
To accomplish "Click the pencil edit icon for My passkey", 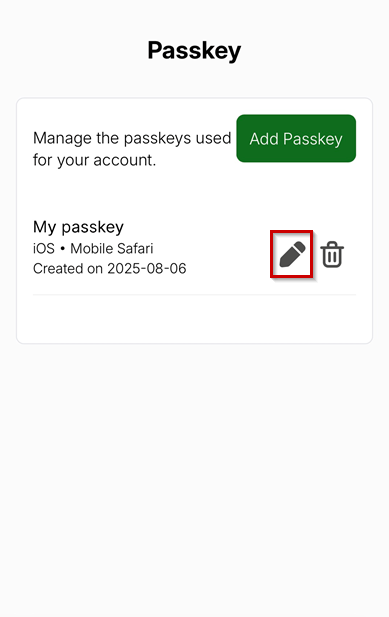I will [x=292, y=254].
